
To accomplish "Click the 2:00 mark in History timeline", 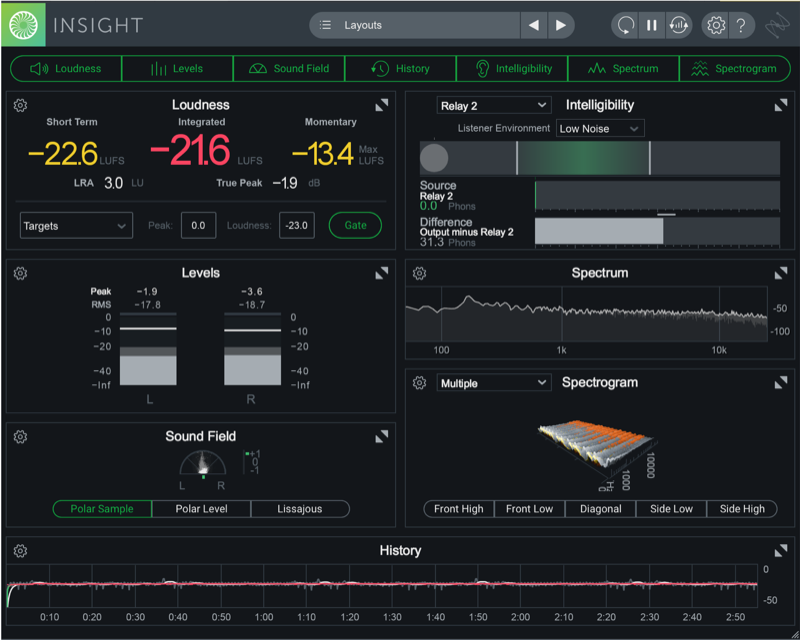I will [520, 617].
